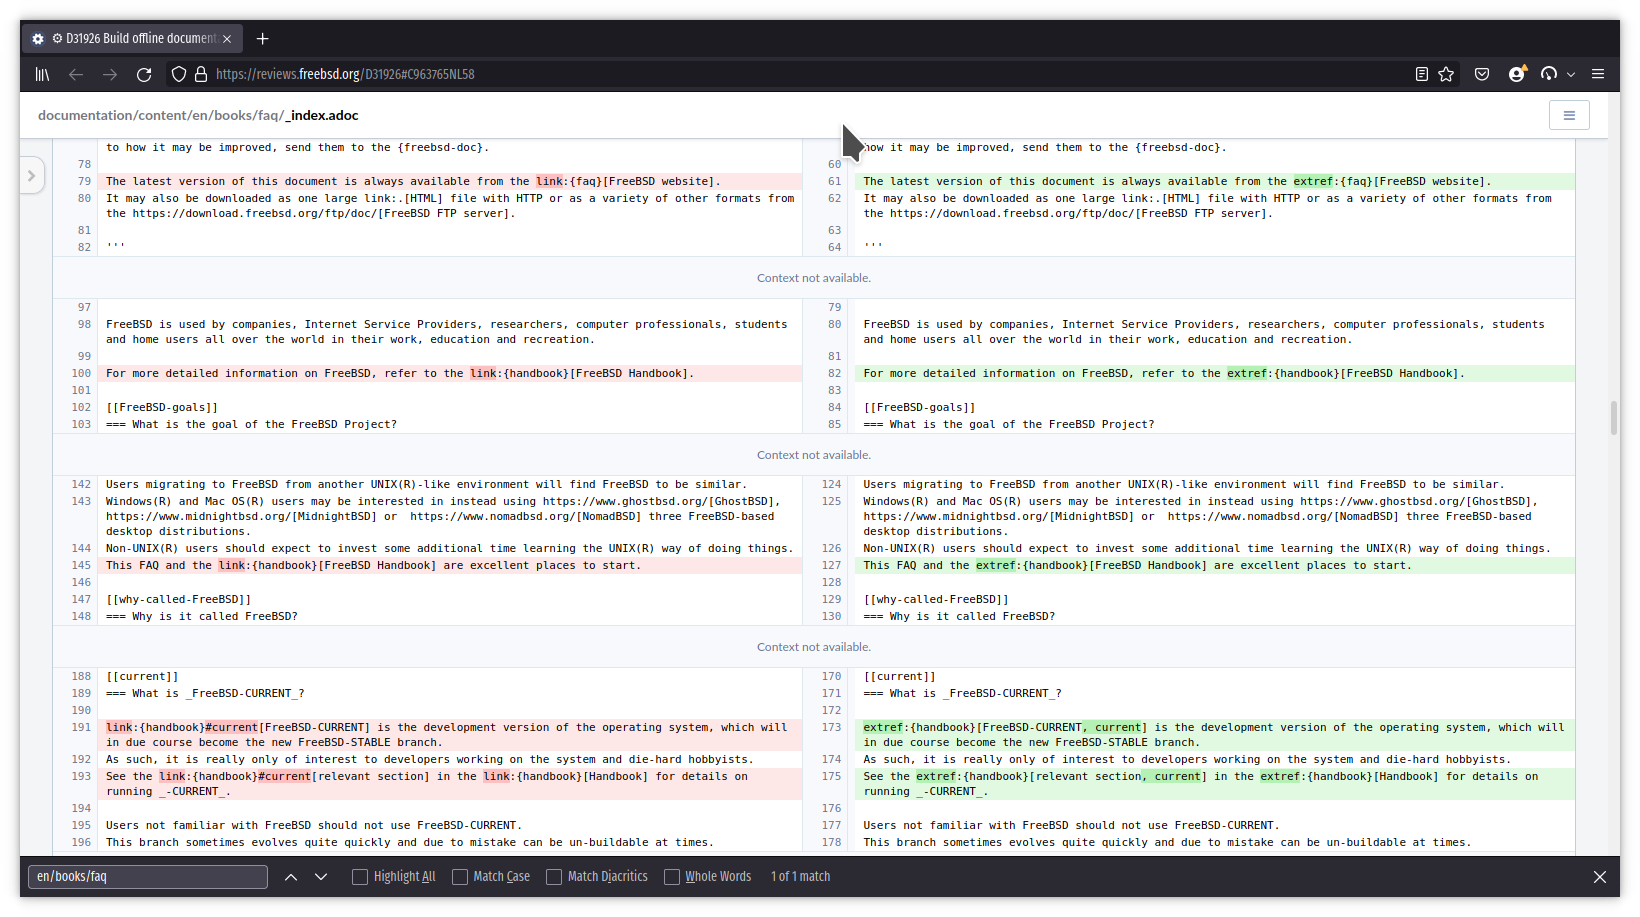The image size is (1640, 917).
Task: Click right line number 82
Action: click(x=835, y=374)
